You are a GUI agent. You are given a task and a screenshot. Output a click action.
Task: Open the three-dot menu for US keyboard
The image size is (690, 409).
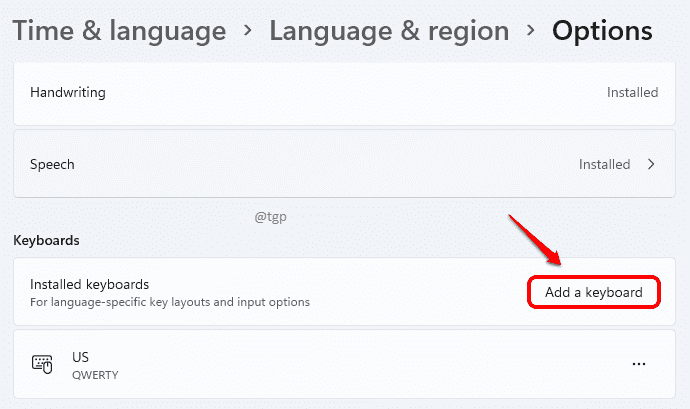639,365
